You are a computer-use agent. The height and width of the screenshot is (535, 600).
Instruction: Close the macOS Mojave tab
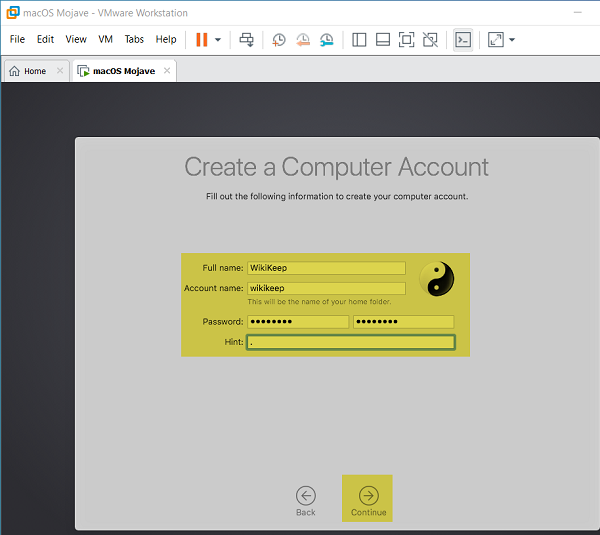click(x=167, y=71)
